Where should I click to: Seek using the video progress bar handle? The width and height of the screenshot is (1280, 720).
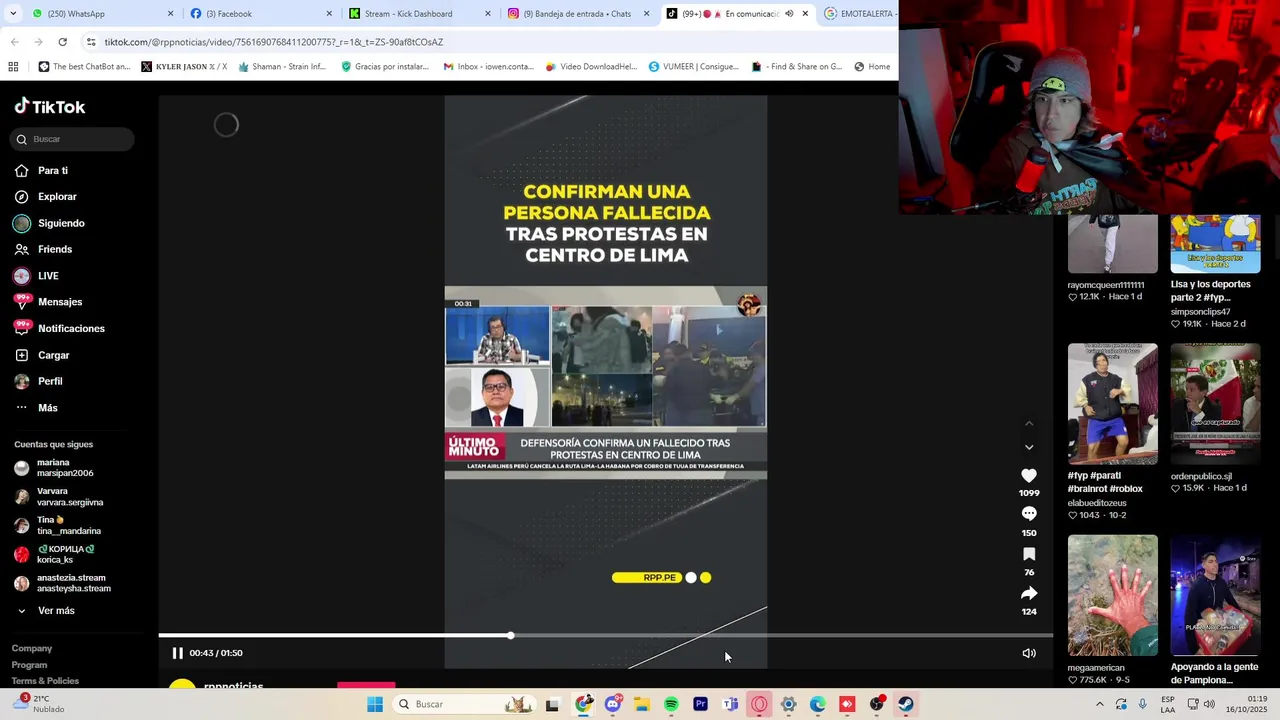(511, 635)
